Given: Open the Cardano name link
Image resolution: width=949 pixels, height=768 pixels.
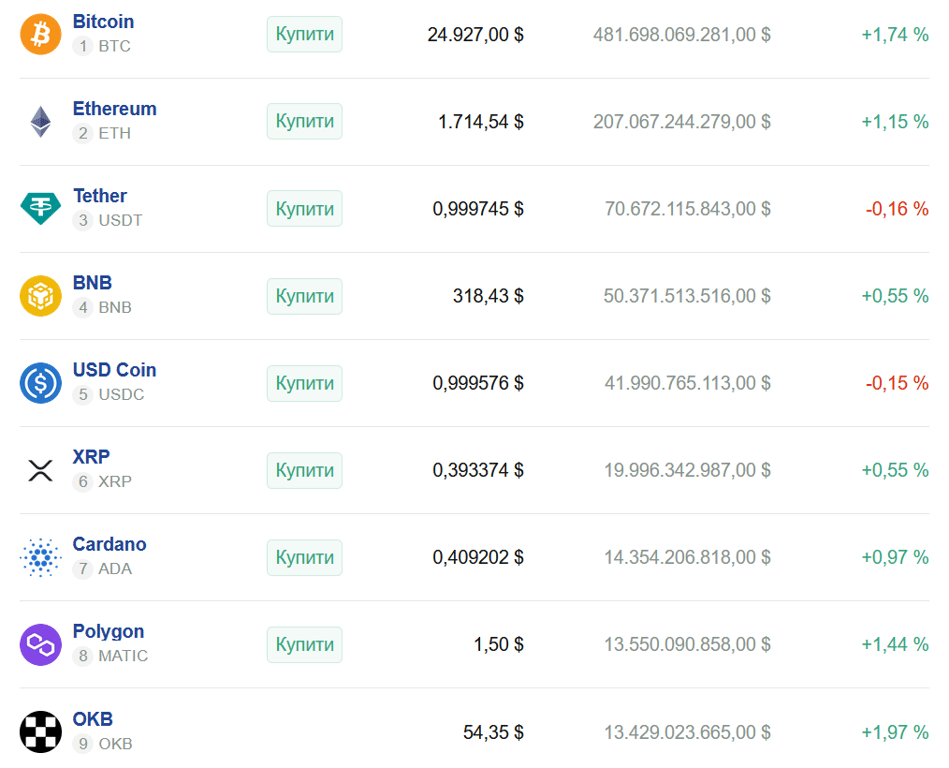Looking at the screenshot, I should (110, 544).
